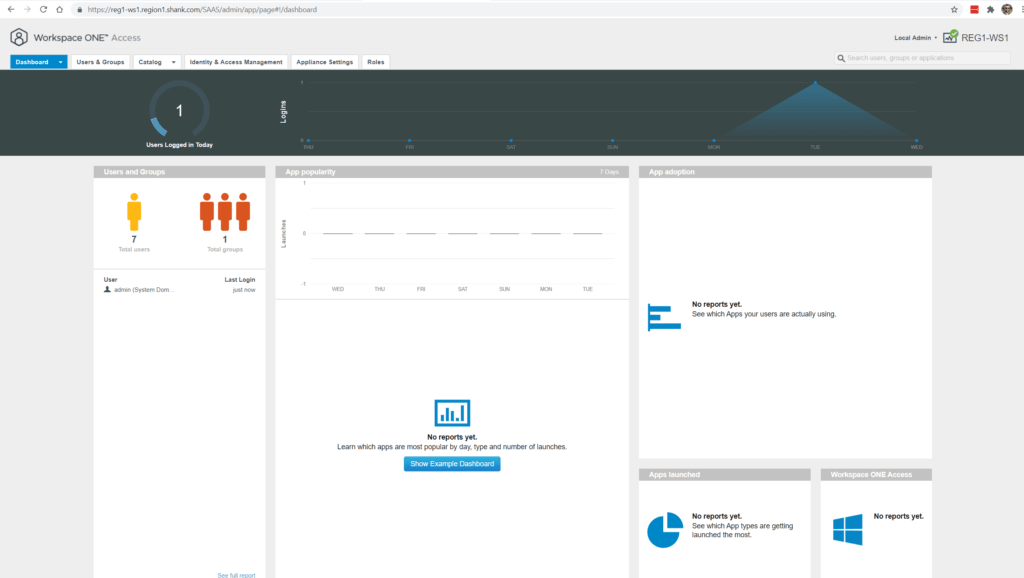
Task: Click the REG1-WS1 tenant status icon
Action: coord(950,37)
